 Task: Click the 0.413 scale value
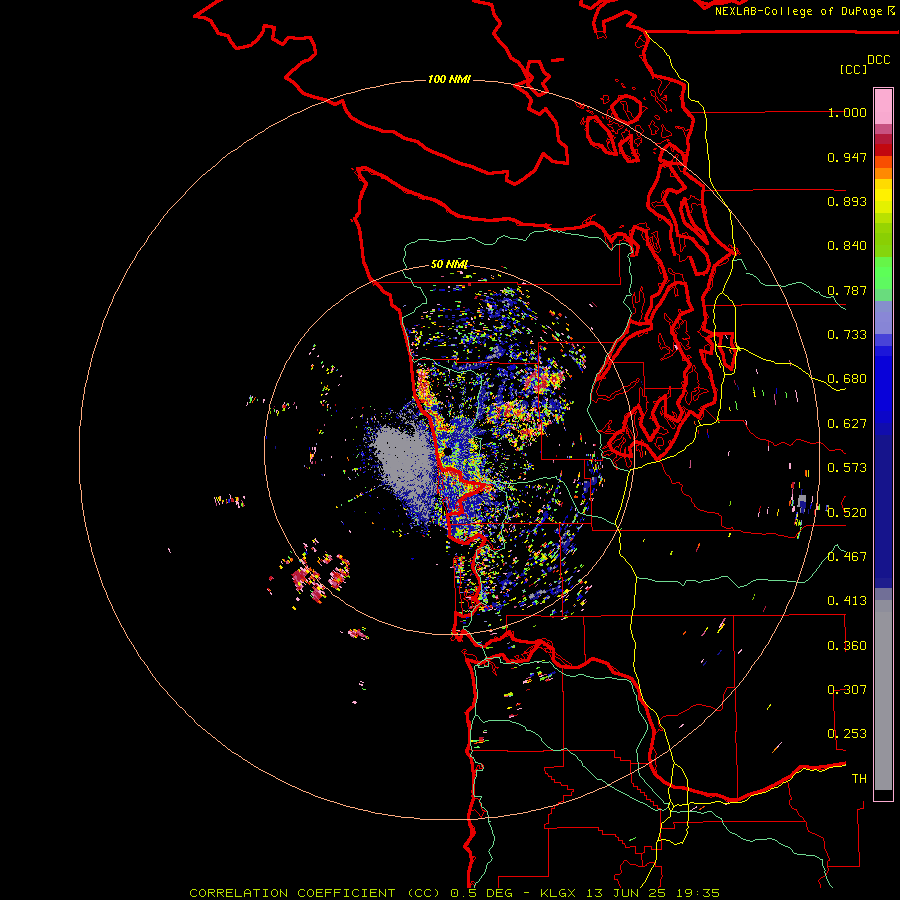(x=847, y=601)
